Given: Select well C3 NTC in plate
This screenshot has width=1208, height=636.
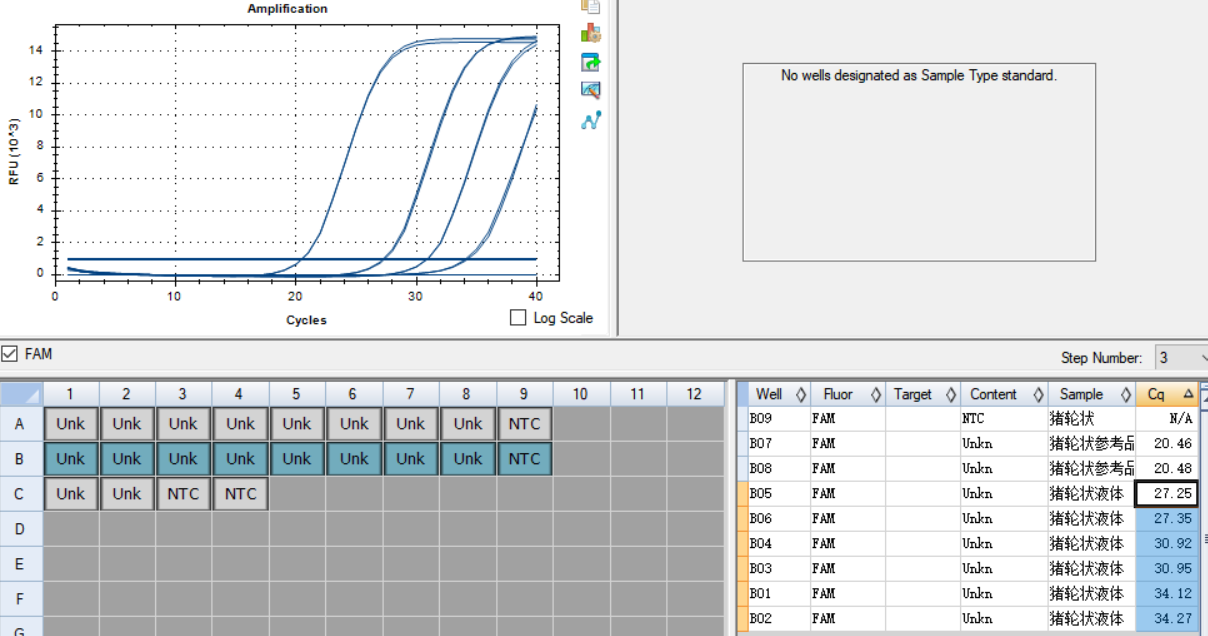Looking at the screenshot, I should click(183, 494).
